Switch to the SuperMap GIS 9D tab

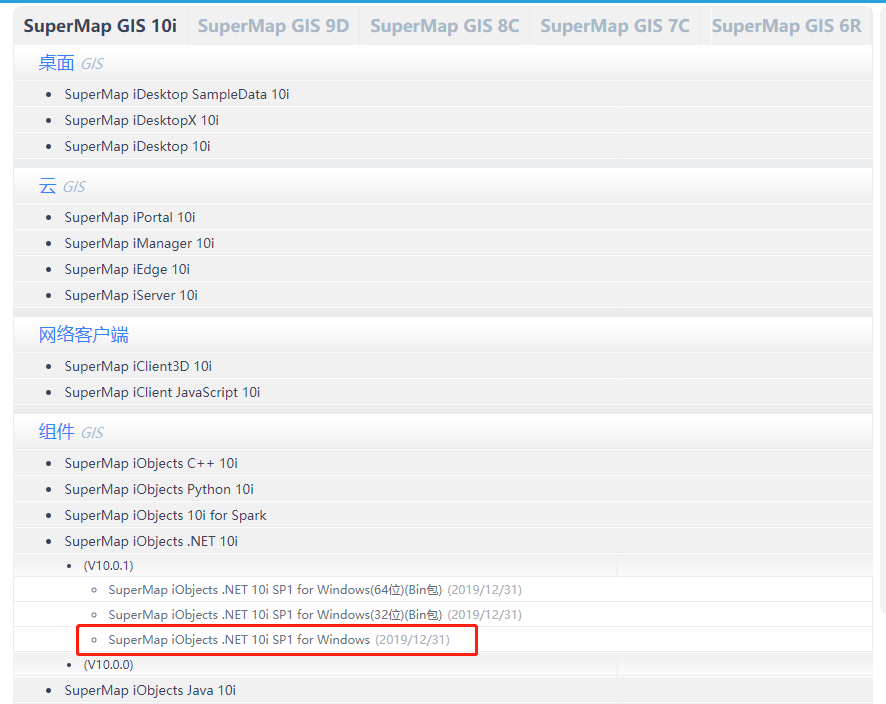(x=273, y=26)
